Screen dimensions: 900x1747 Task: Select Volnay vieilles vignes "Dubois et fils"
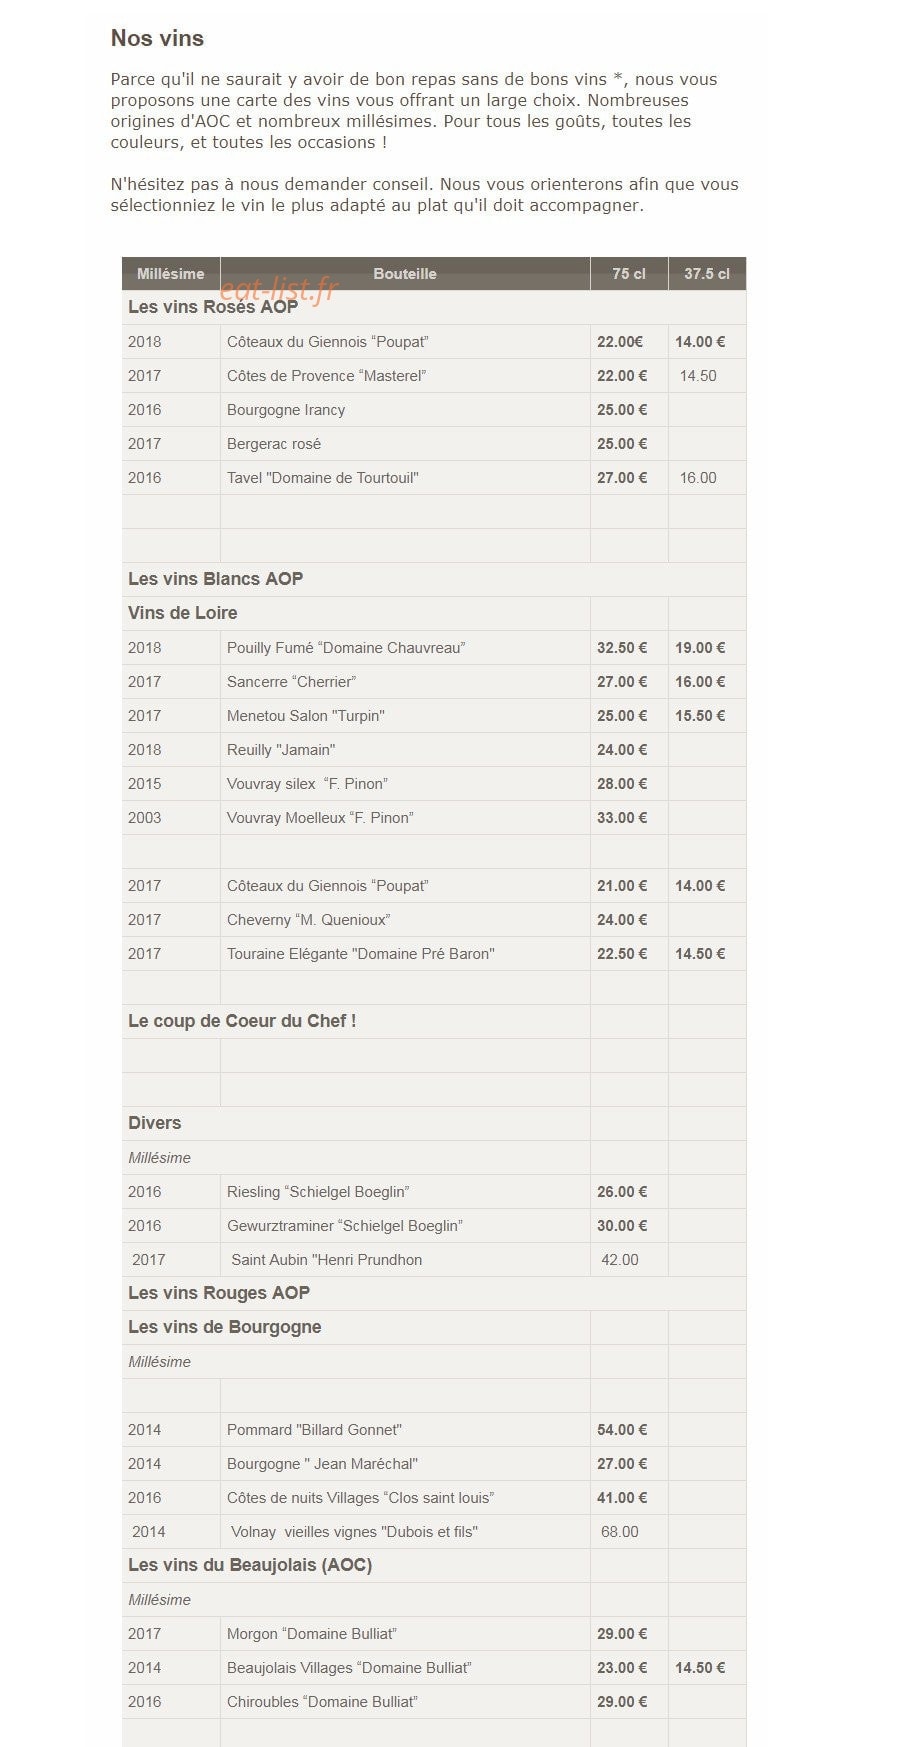click(x=354, y=1532)
